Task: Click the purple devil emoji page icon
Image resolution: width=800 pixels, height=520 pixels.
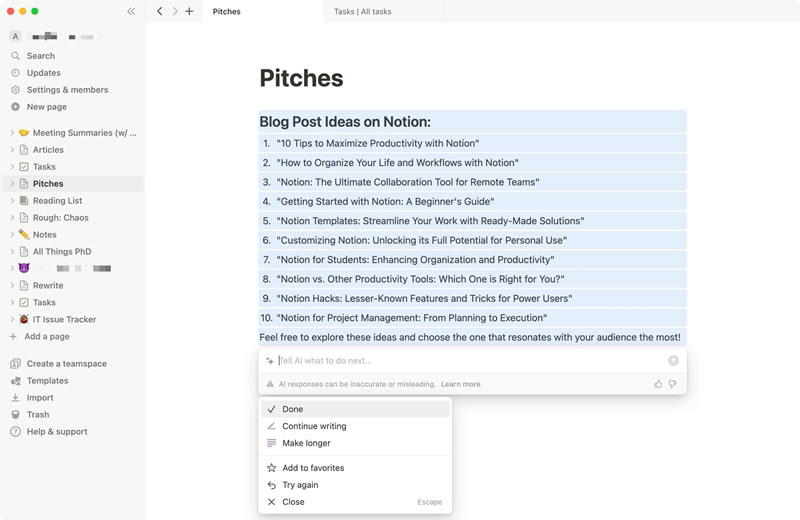Action: pyautogui.click(x=23, y=268)
